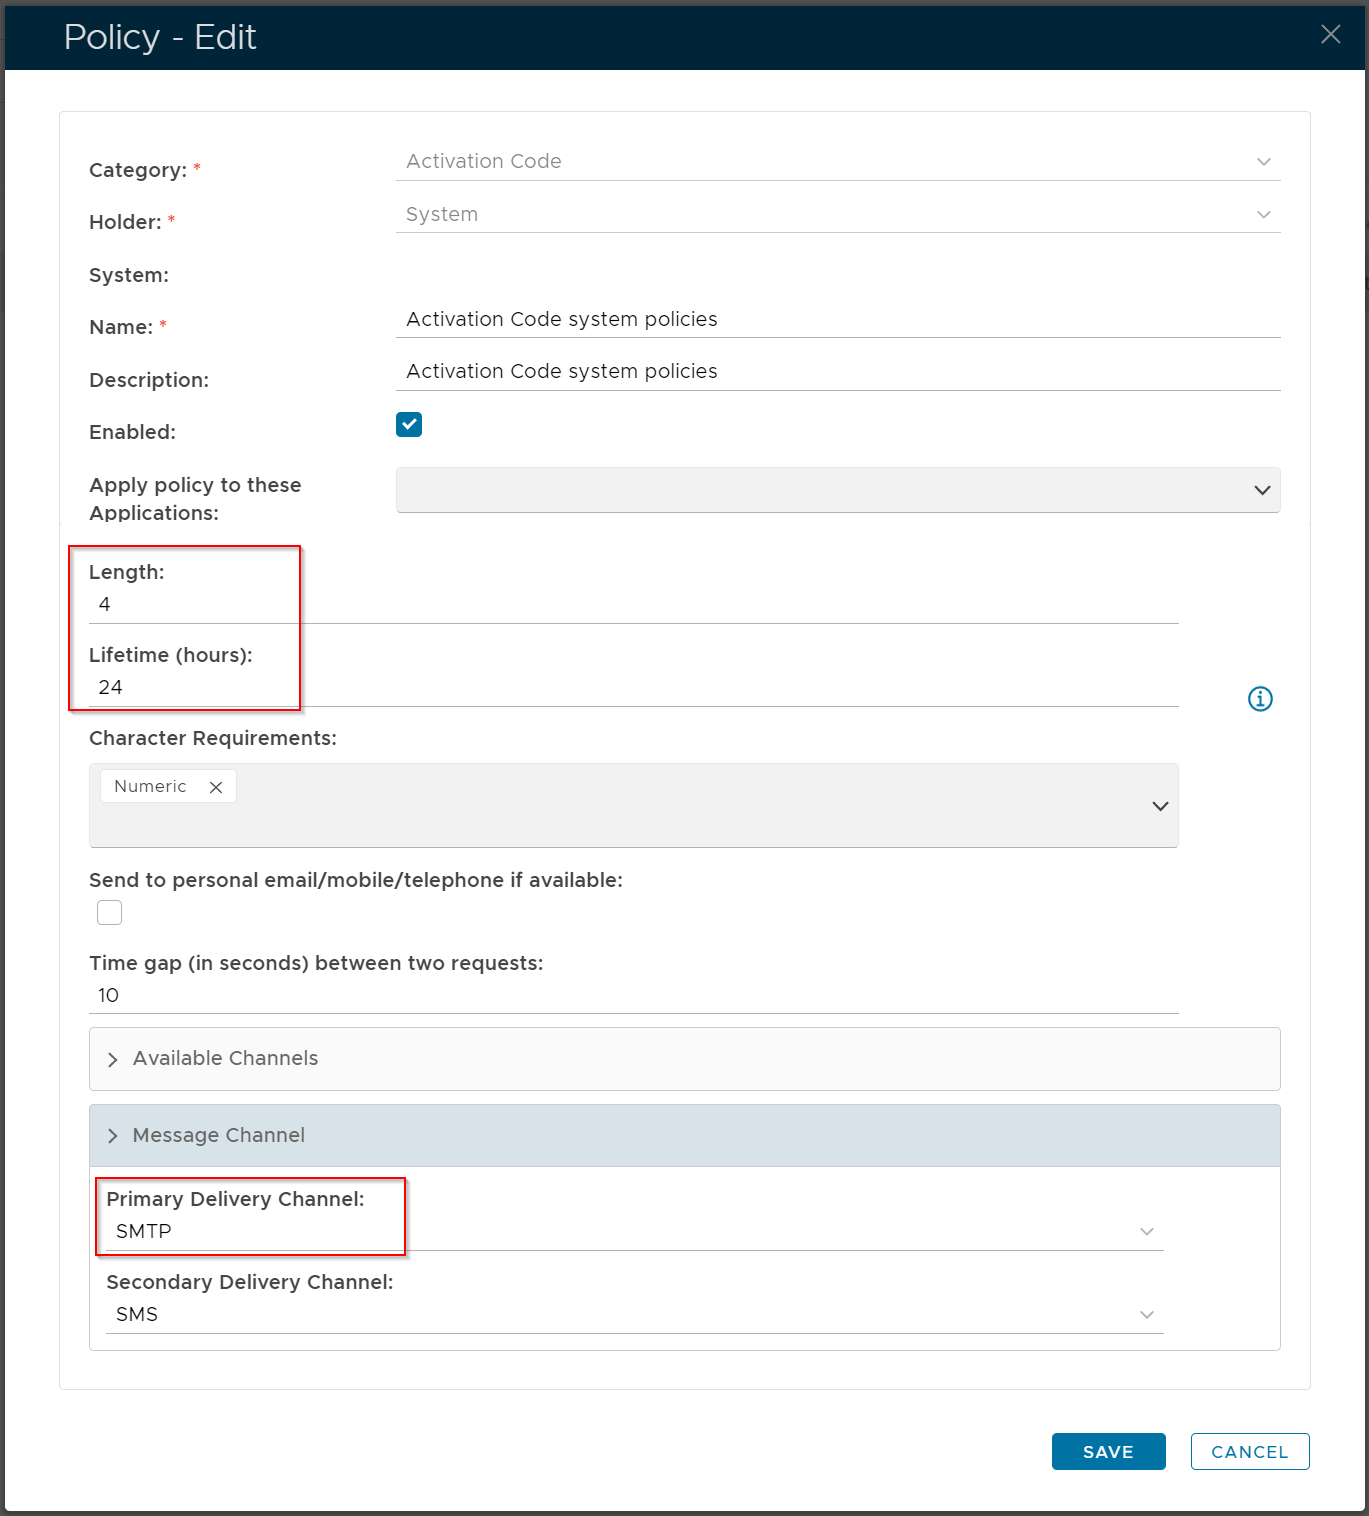Click into the Name text field
1369x1516 pixels.
pos(837,320)
